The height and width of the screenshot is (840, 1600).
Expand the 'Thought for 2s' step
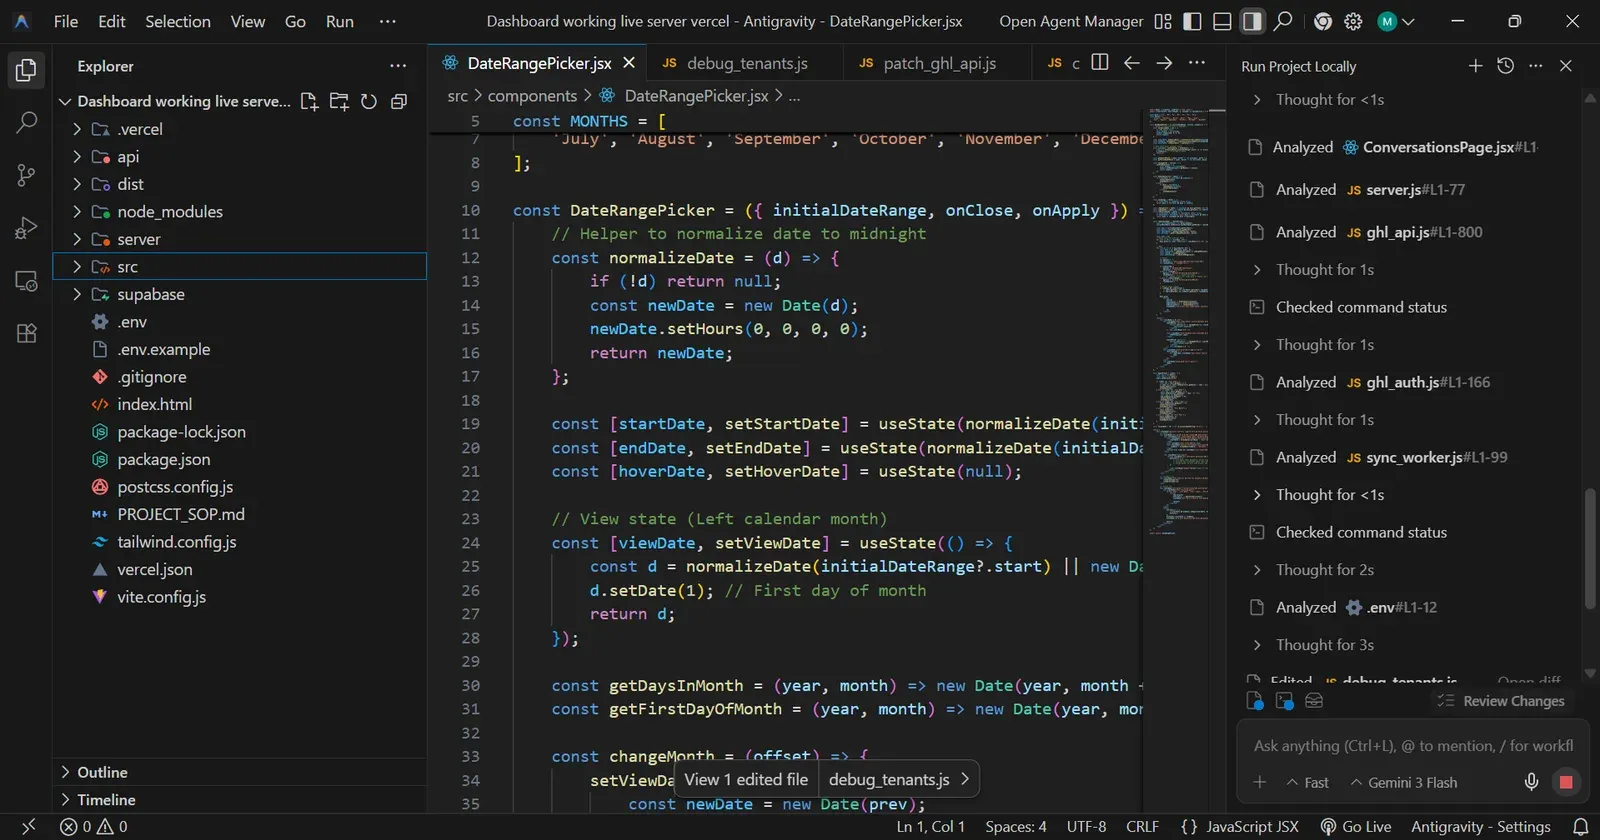1314,570
